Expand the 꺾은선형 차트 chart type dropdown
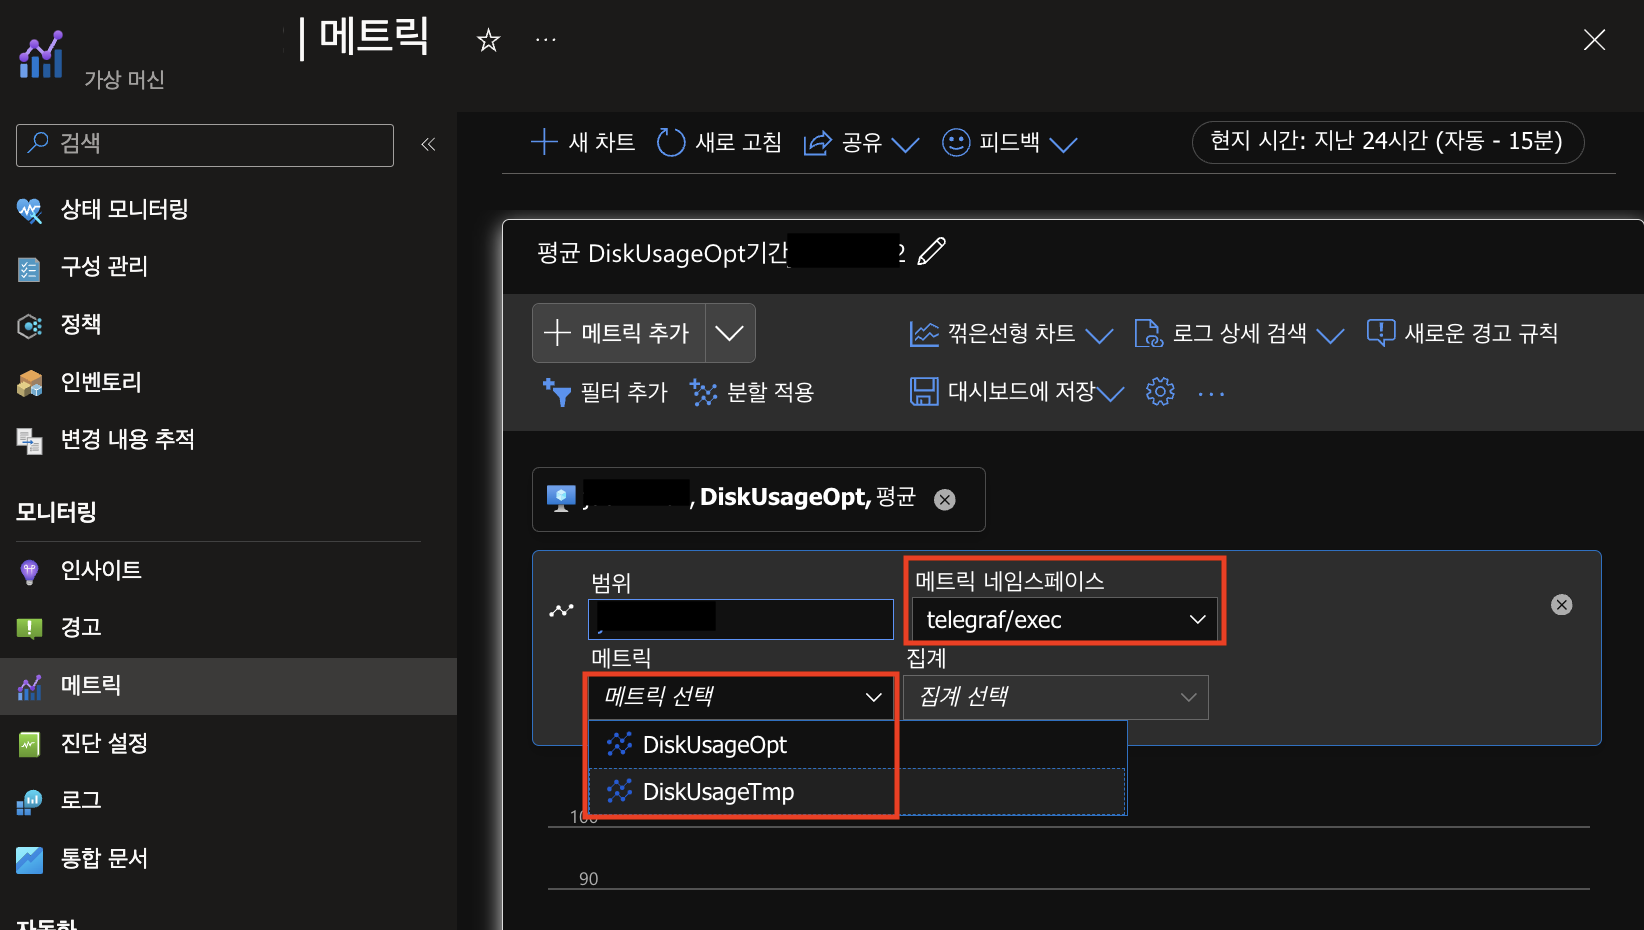This screenshot has height=930, width=1644. click(1099, 335)
